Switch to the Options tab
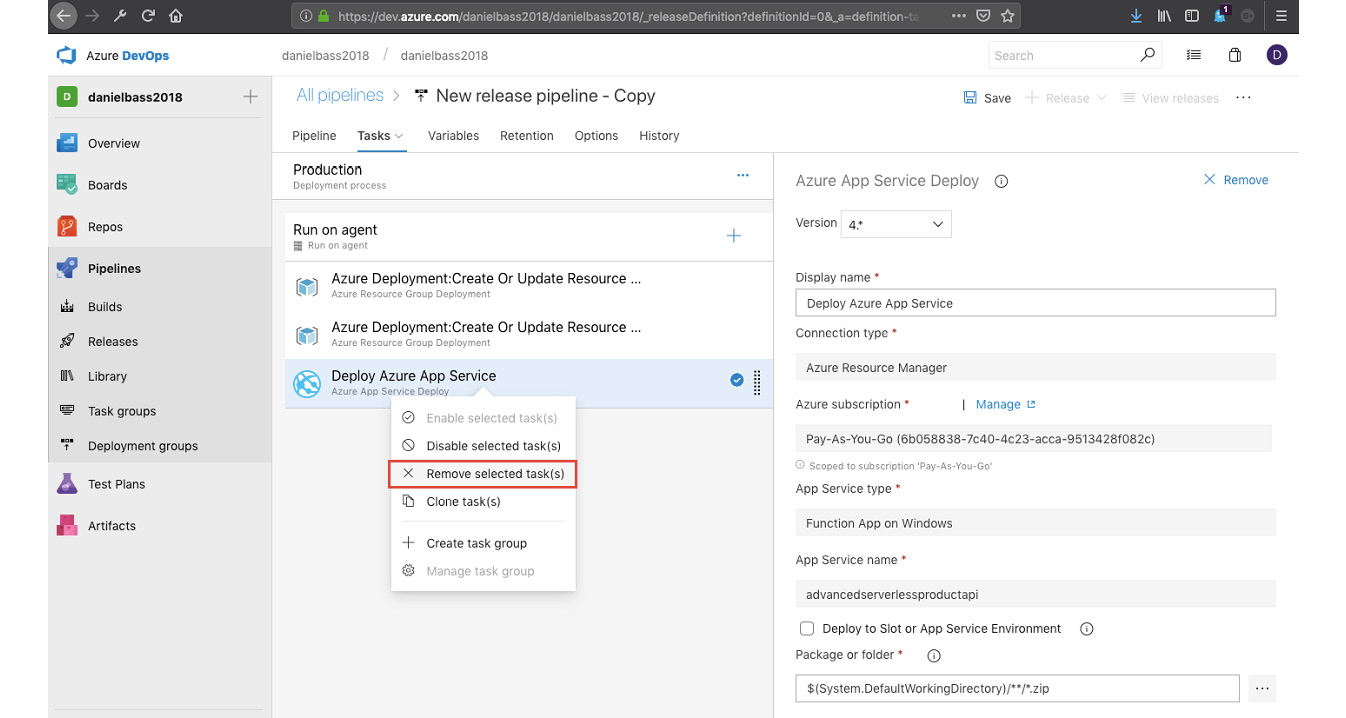The width and height of the screenshot is (1346, 718). pos(596,136)
